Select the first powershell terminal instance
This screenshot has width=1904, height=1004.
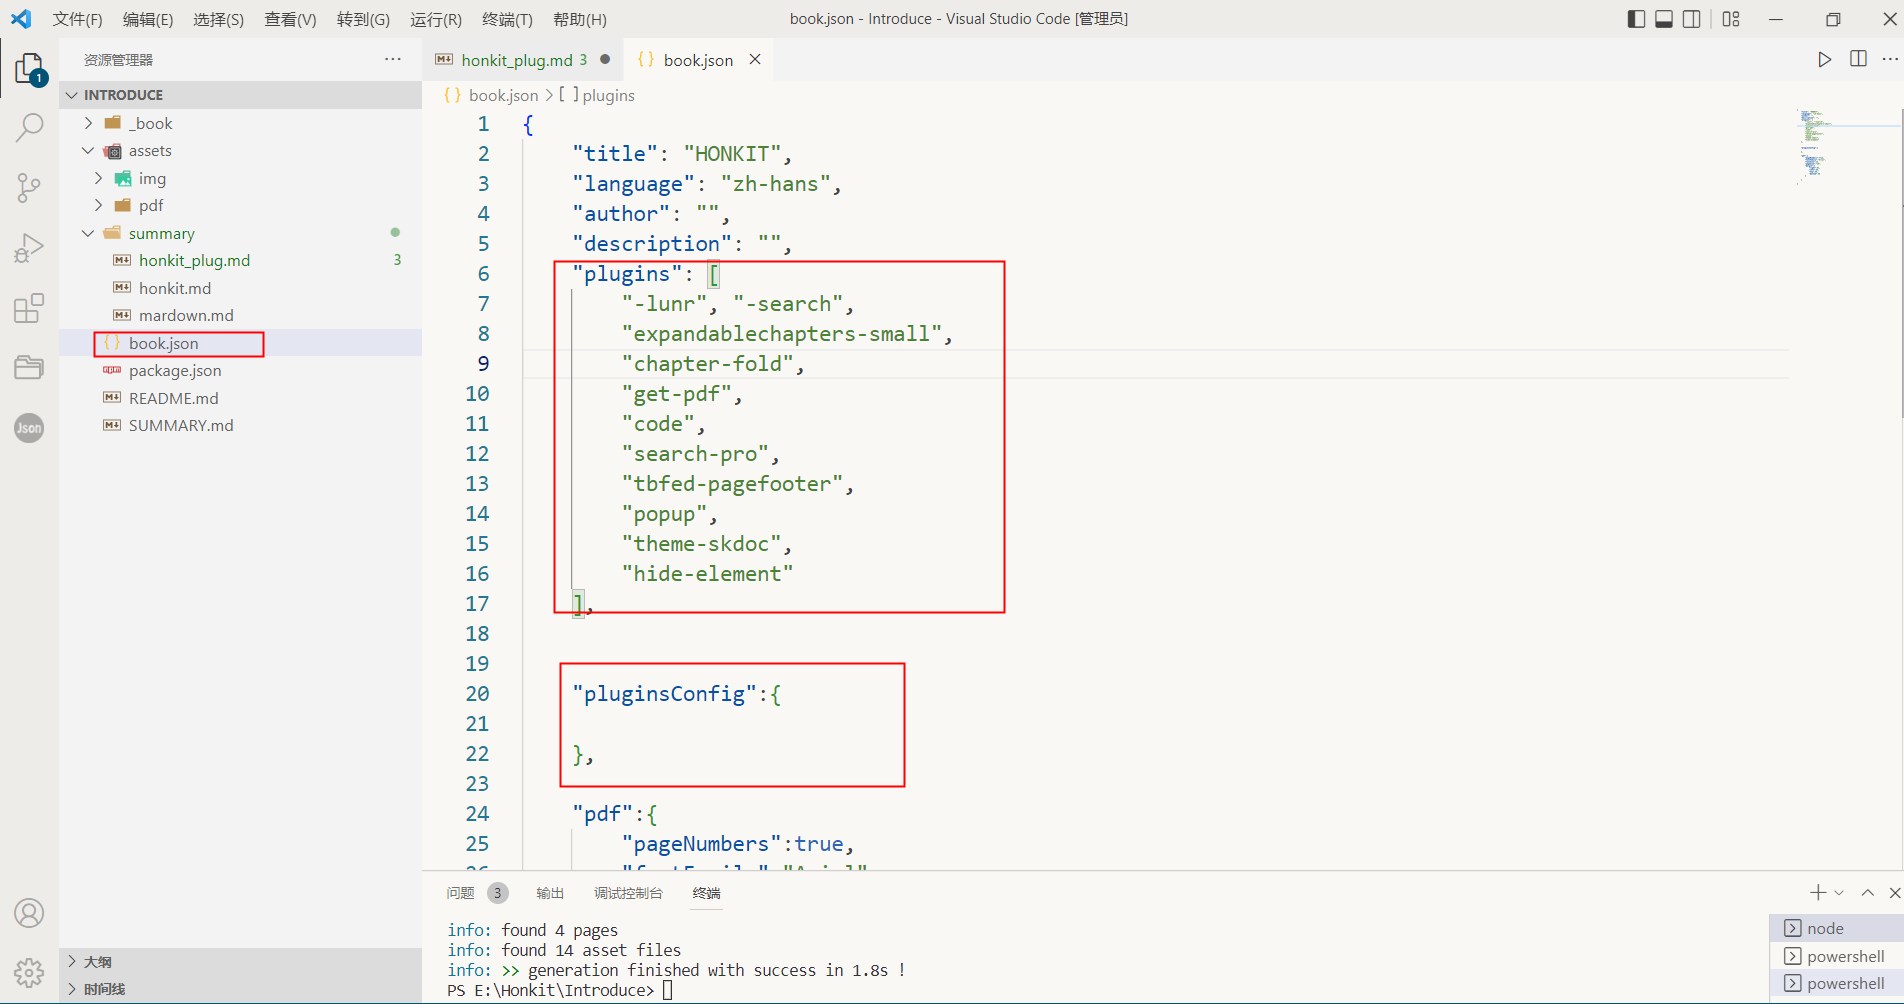1836,956
